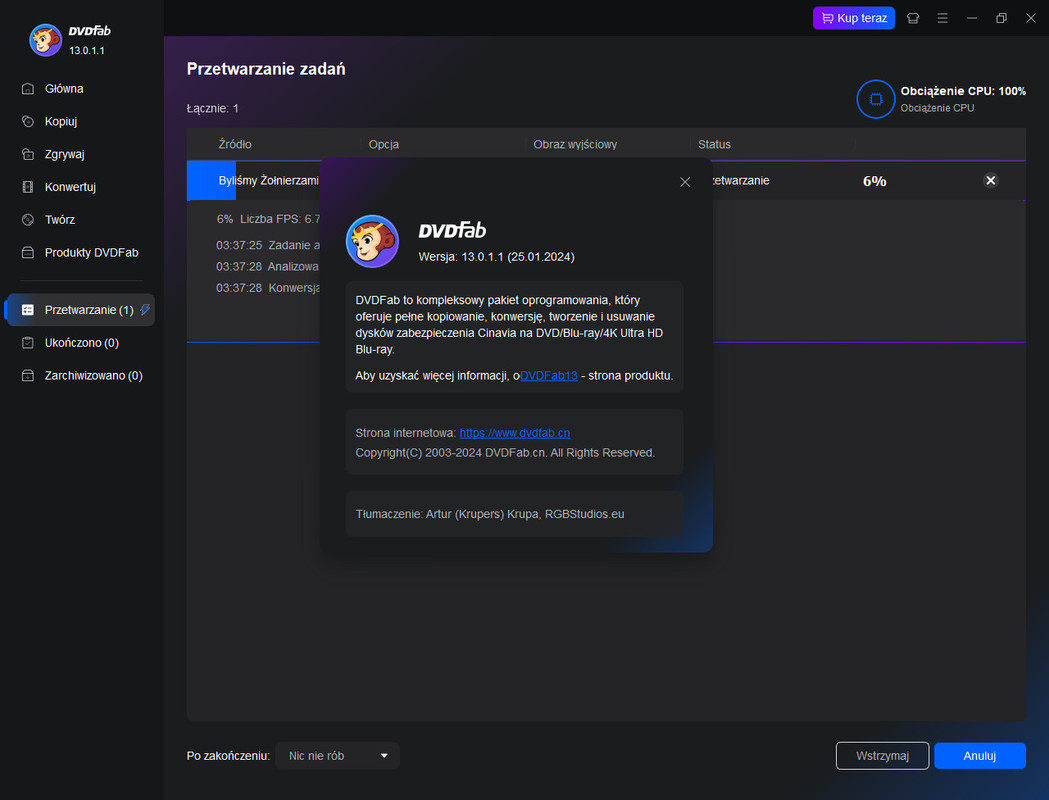Click the 13.0.1.1 version number in sidebar
This screenshot has height=800, width=1049.
coord(87,51)
